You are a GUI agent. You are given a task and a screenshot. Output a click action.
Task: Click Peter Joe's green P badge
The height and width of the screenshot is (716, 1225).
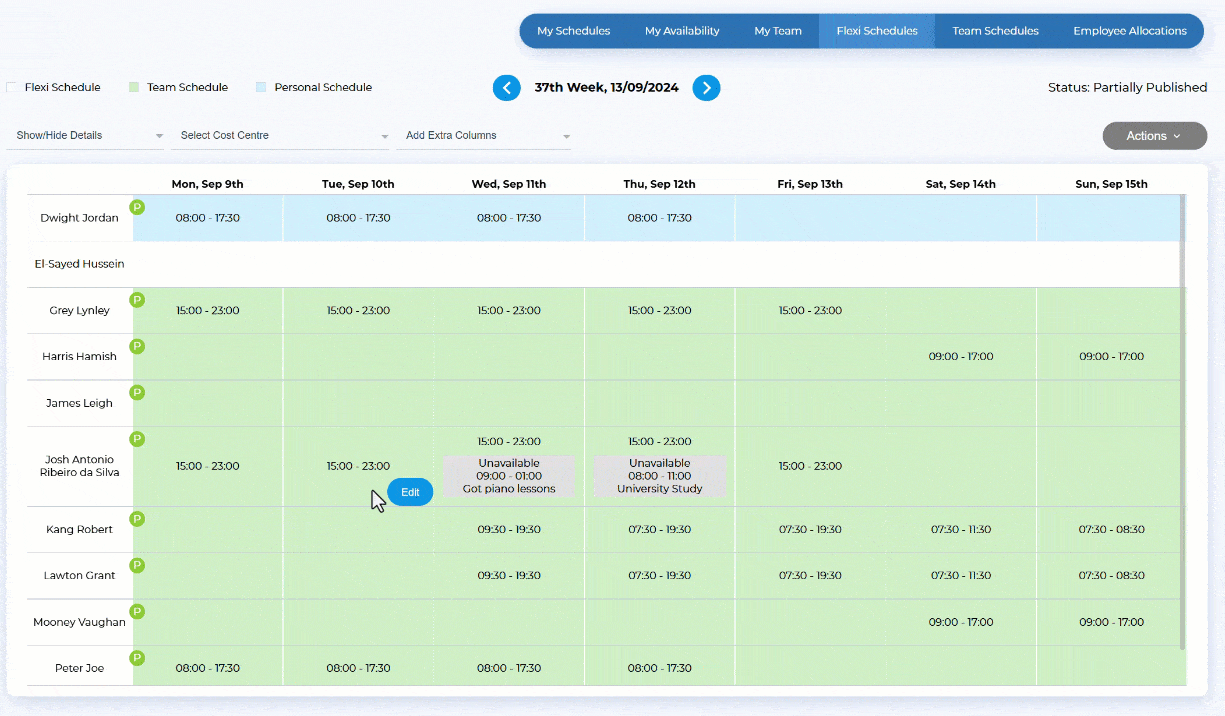coord(137,658)
